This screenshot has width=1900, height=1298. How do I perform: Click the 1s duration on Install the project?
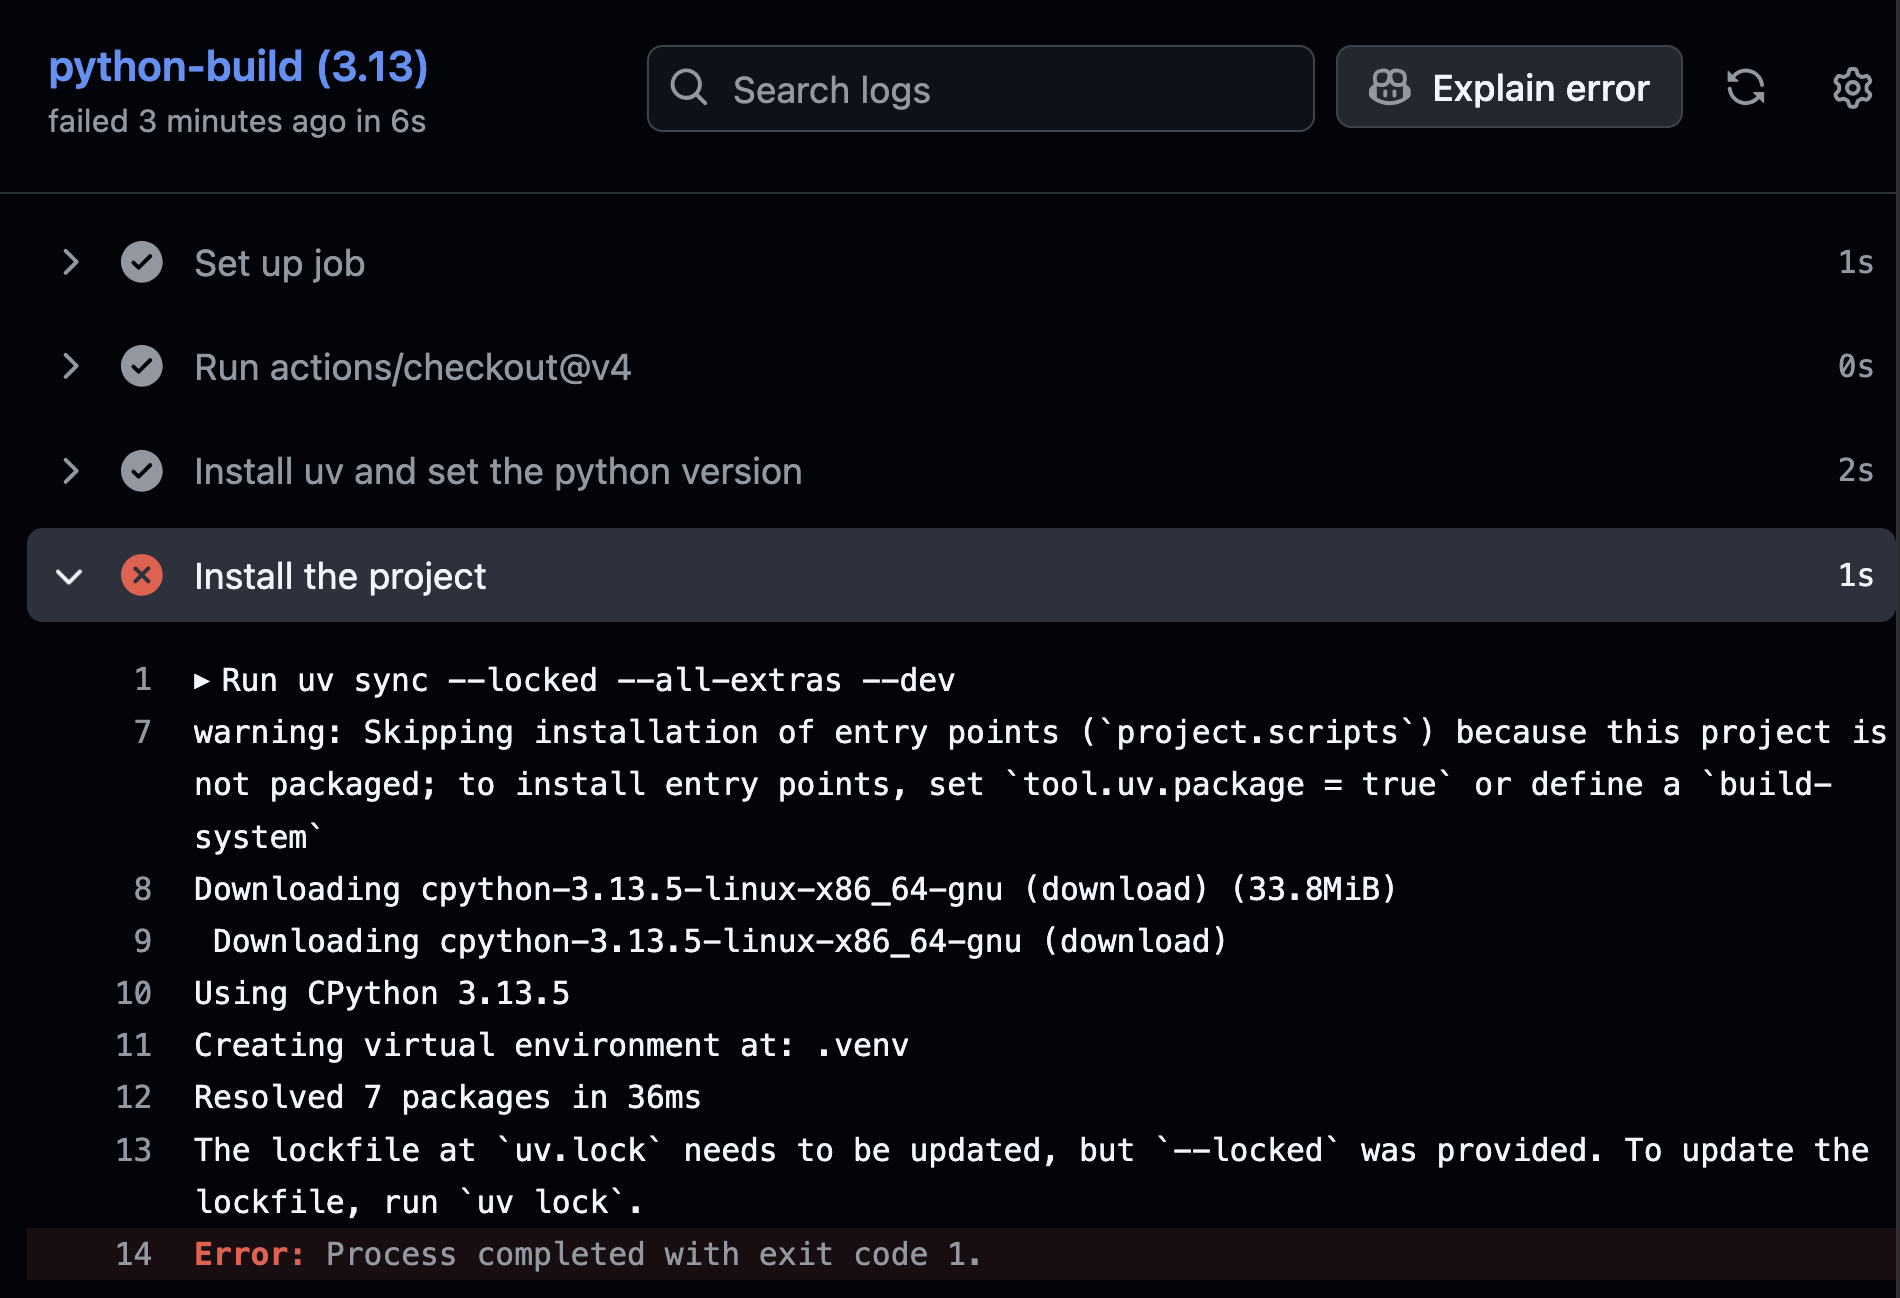coord(1856,575)
